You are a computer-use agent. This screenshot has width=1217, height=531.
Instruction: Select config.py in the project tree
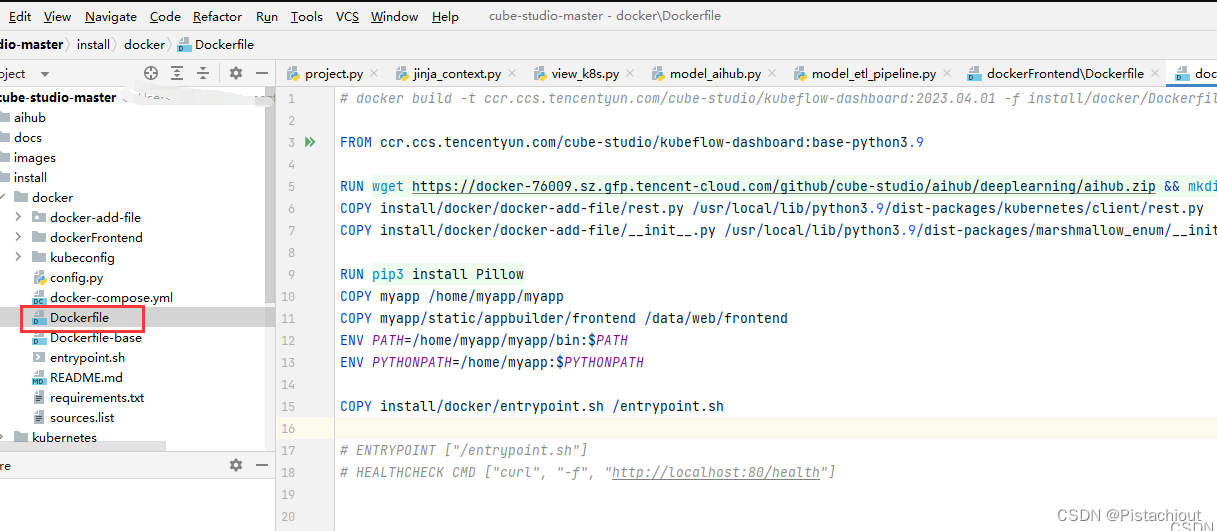(76, 277)
